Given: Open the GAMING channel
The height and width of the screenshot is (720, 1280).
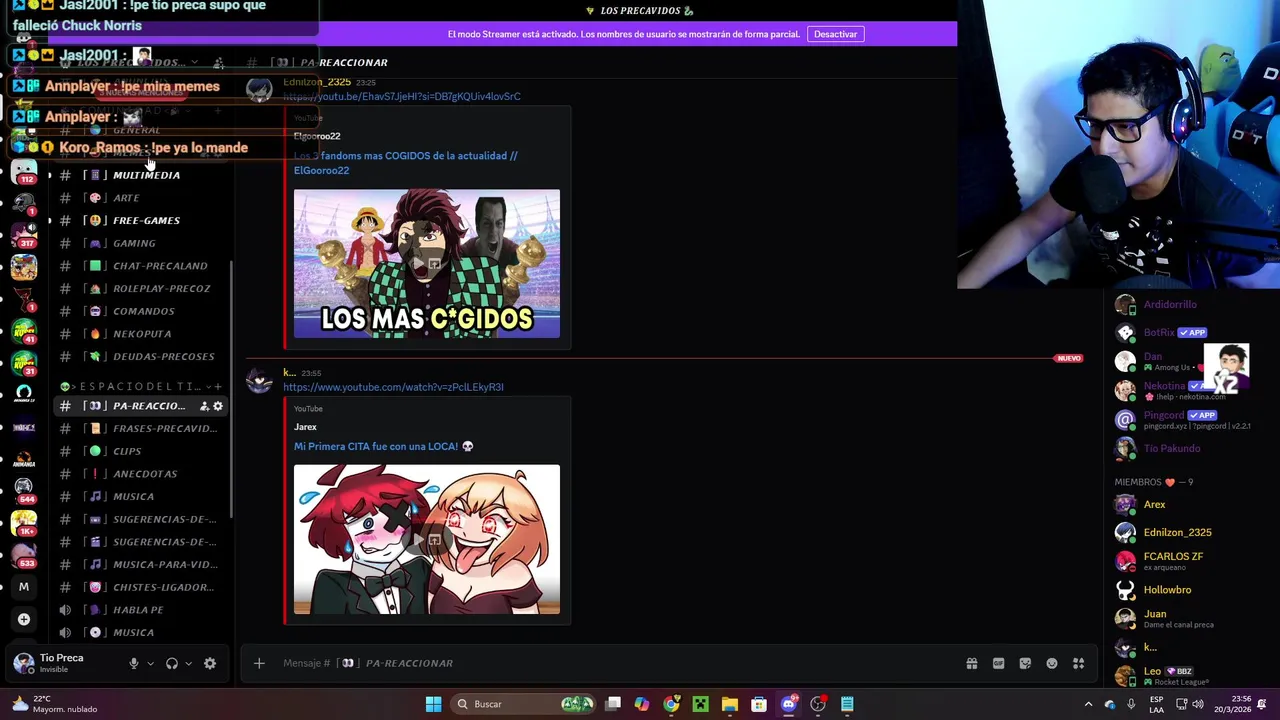Looking at the screenshot, I should tap(140, 243).
